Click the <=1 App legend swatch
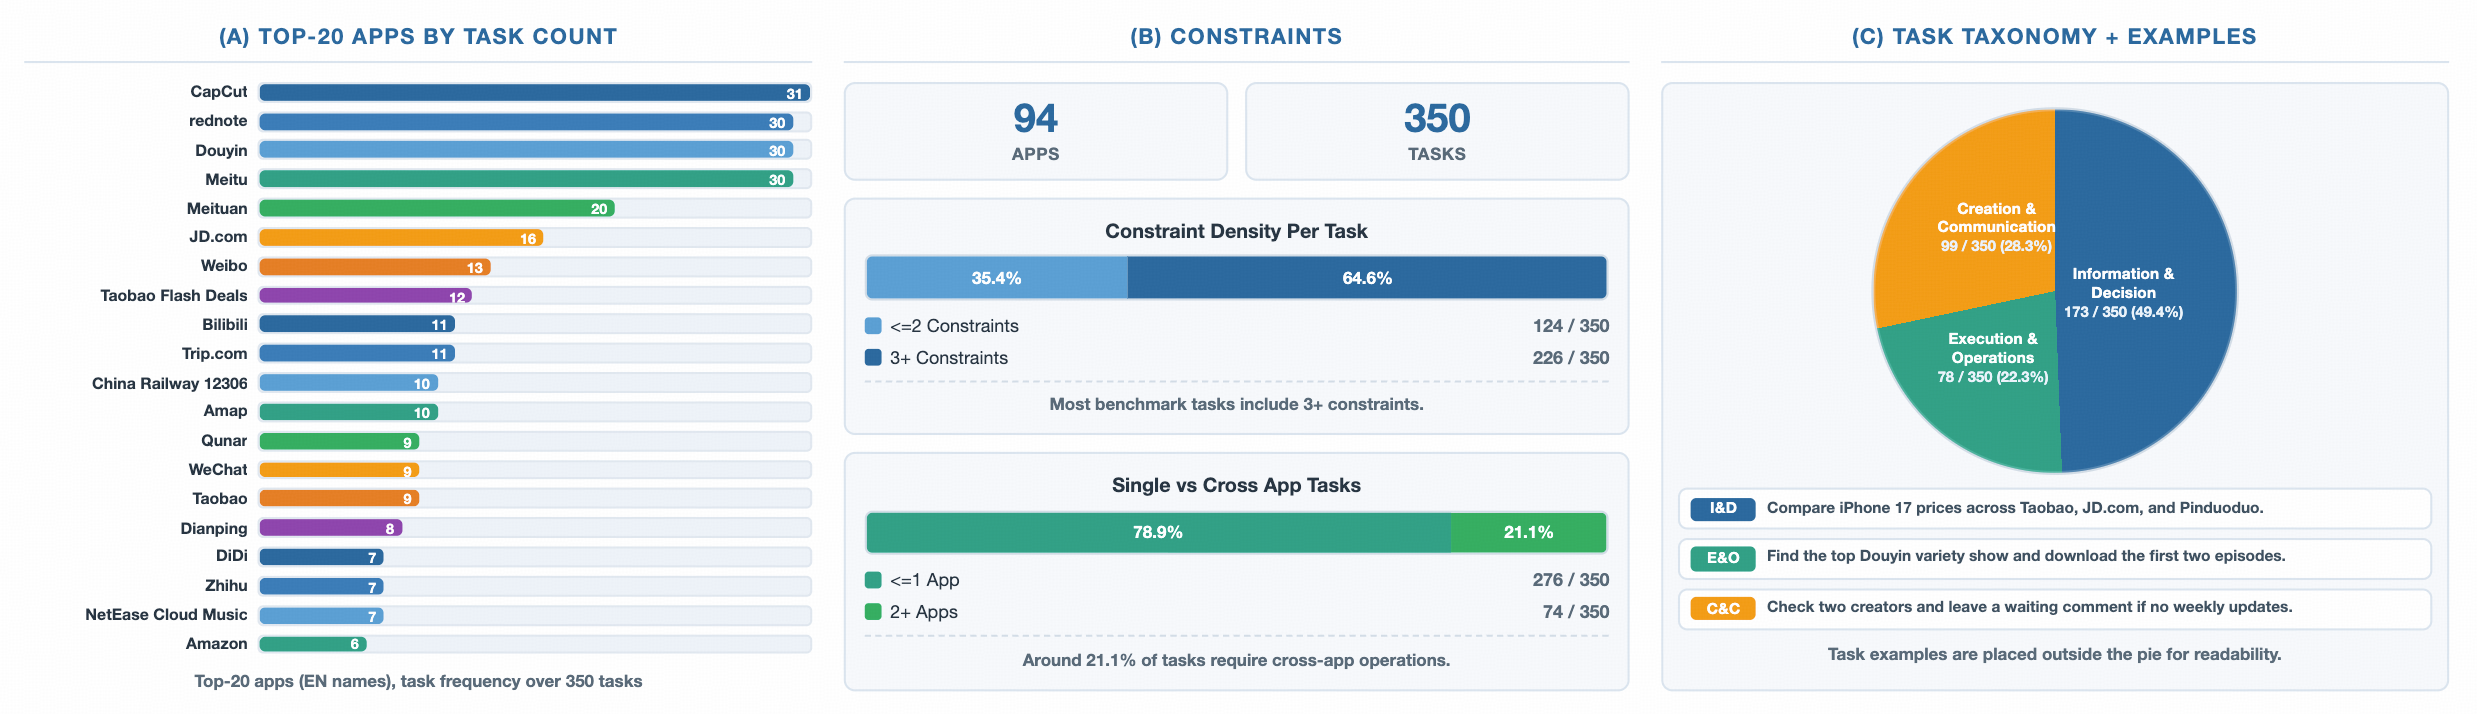This screenshot has width=2477, height=714. (873, 580)
